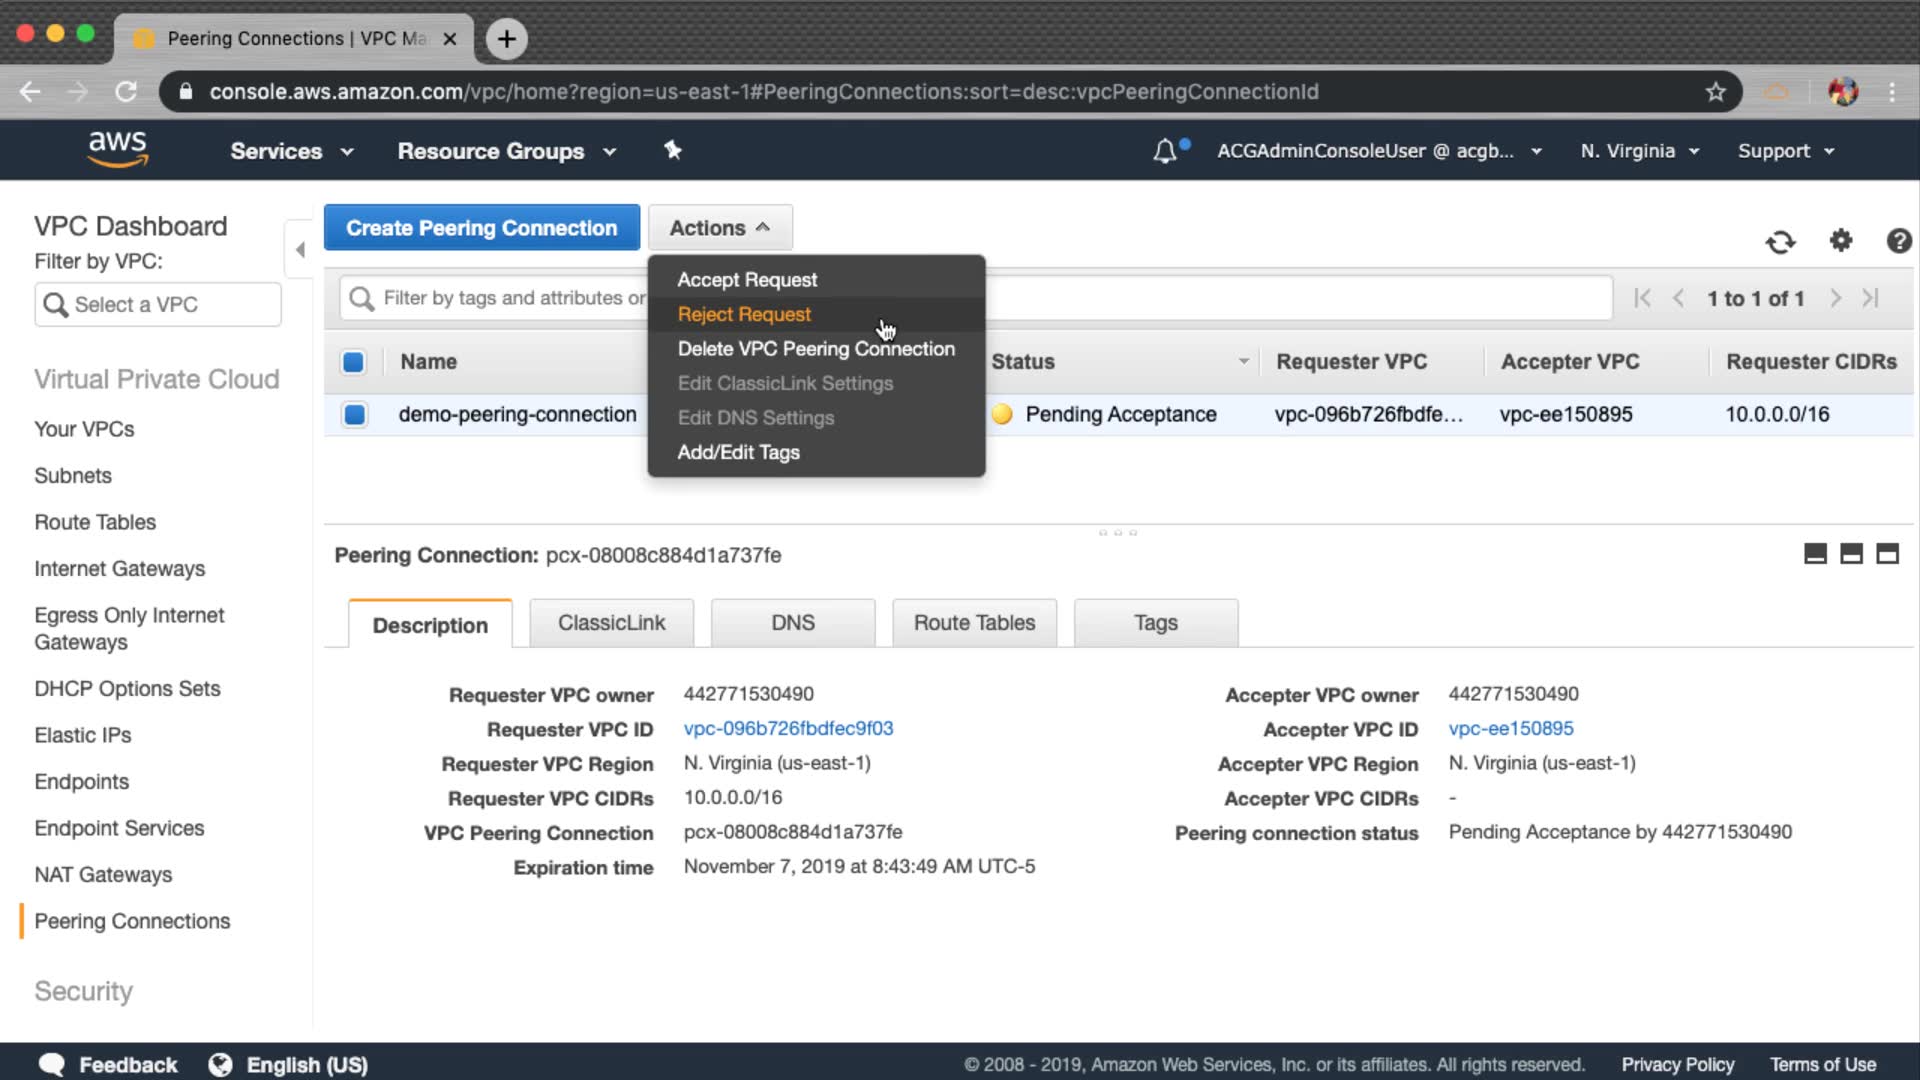Click the help question mark icon
The width and height of the screenshot is (1920, 1080).
point(1898,241)
